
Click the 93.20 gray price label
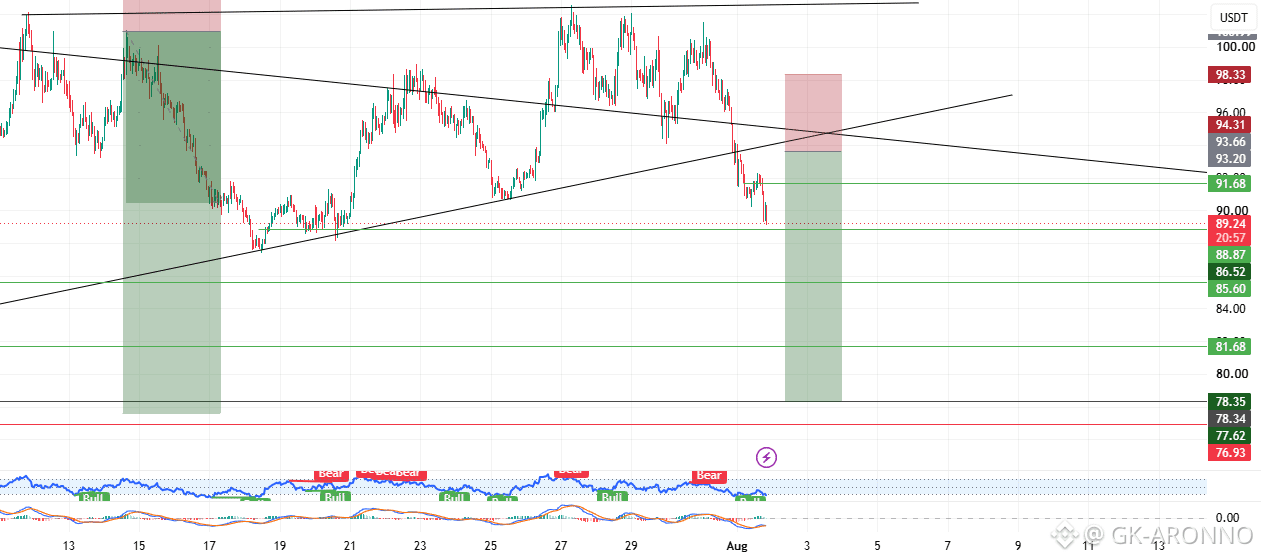pos(1229,159)
